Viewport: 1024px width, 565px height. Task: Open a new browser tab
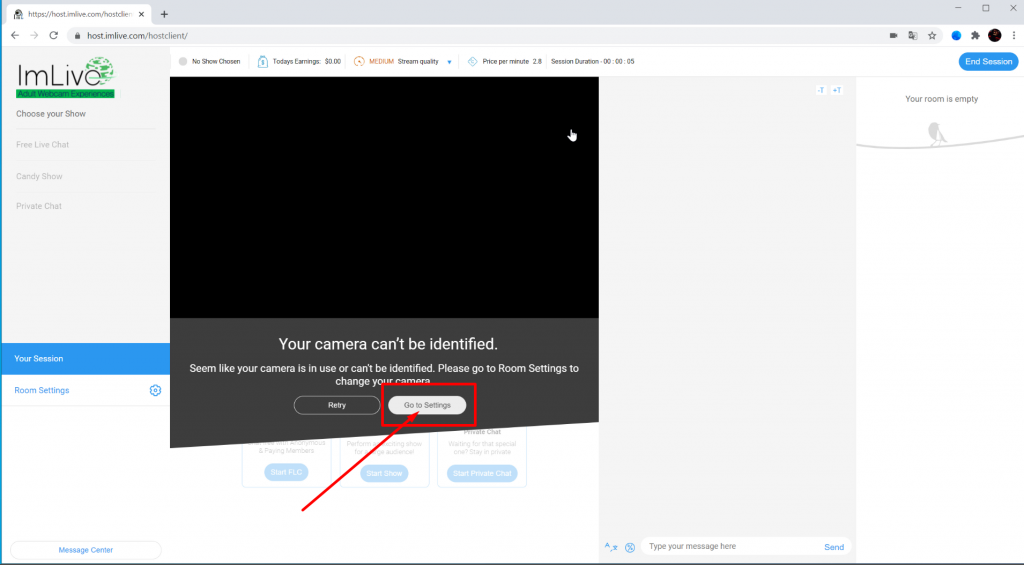tap(164, 14)
